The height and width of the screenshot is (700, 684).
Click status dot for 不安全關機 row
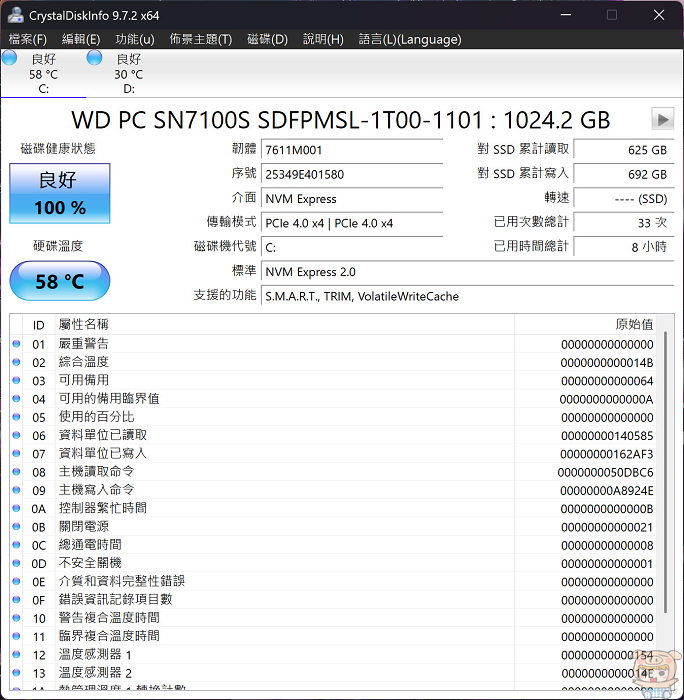point(16,563)
